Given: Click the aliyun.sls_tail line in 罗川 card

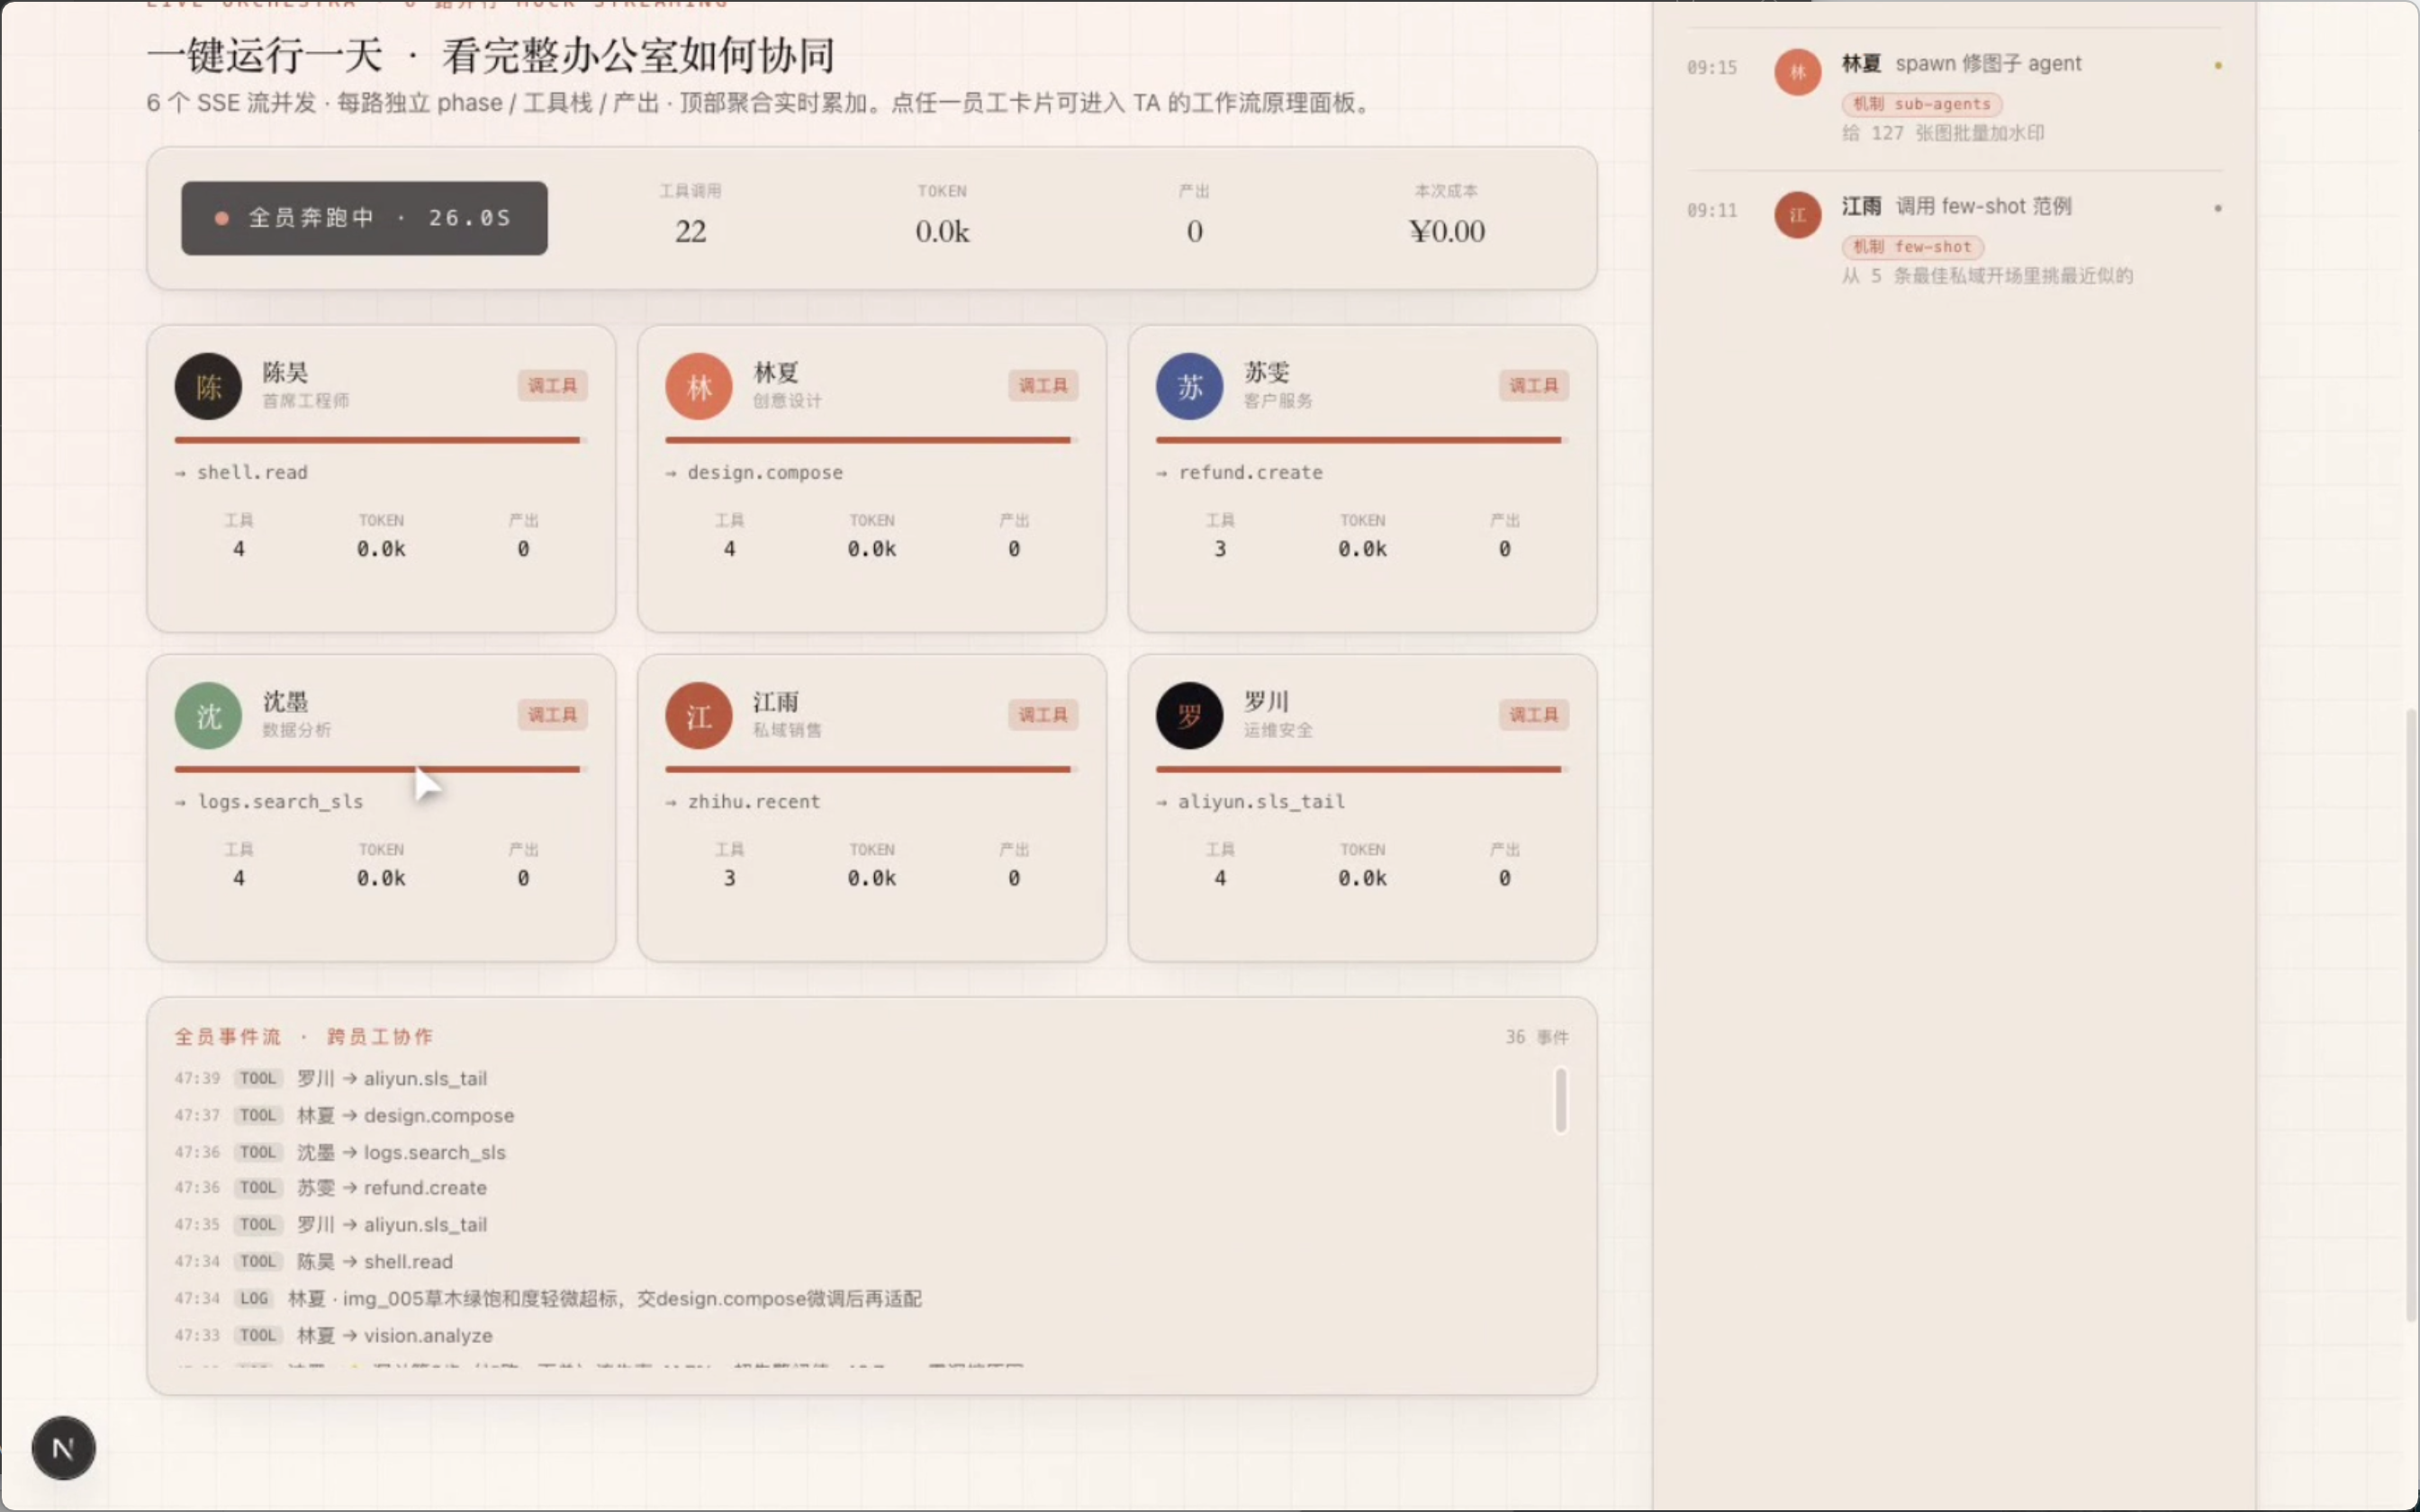Looking at the screenshot, I should (1250, 802).
